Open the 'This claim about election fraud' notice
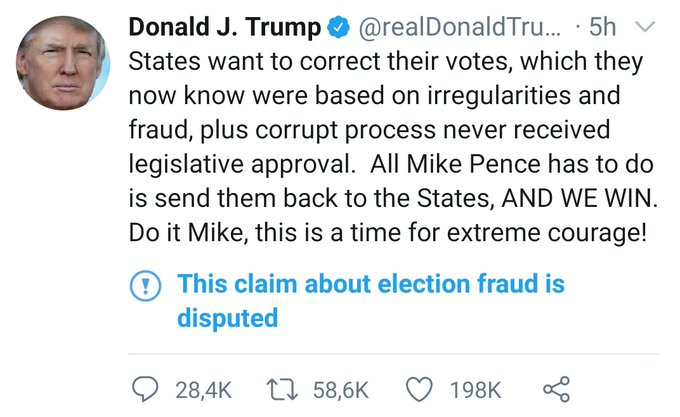680x417 pixels. coord(370,285)
